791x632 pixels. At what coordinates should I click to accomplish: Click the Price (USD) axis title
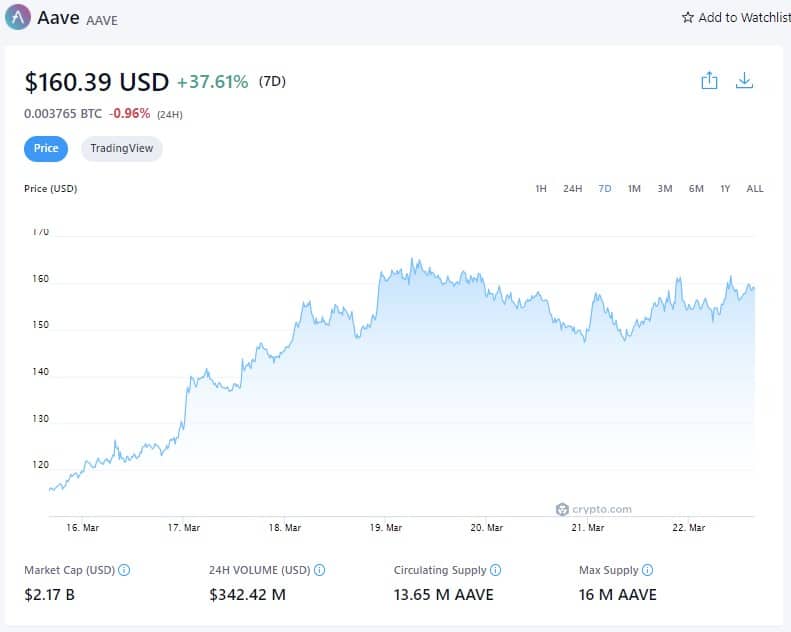[x=50, y=189]
